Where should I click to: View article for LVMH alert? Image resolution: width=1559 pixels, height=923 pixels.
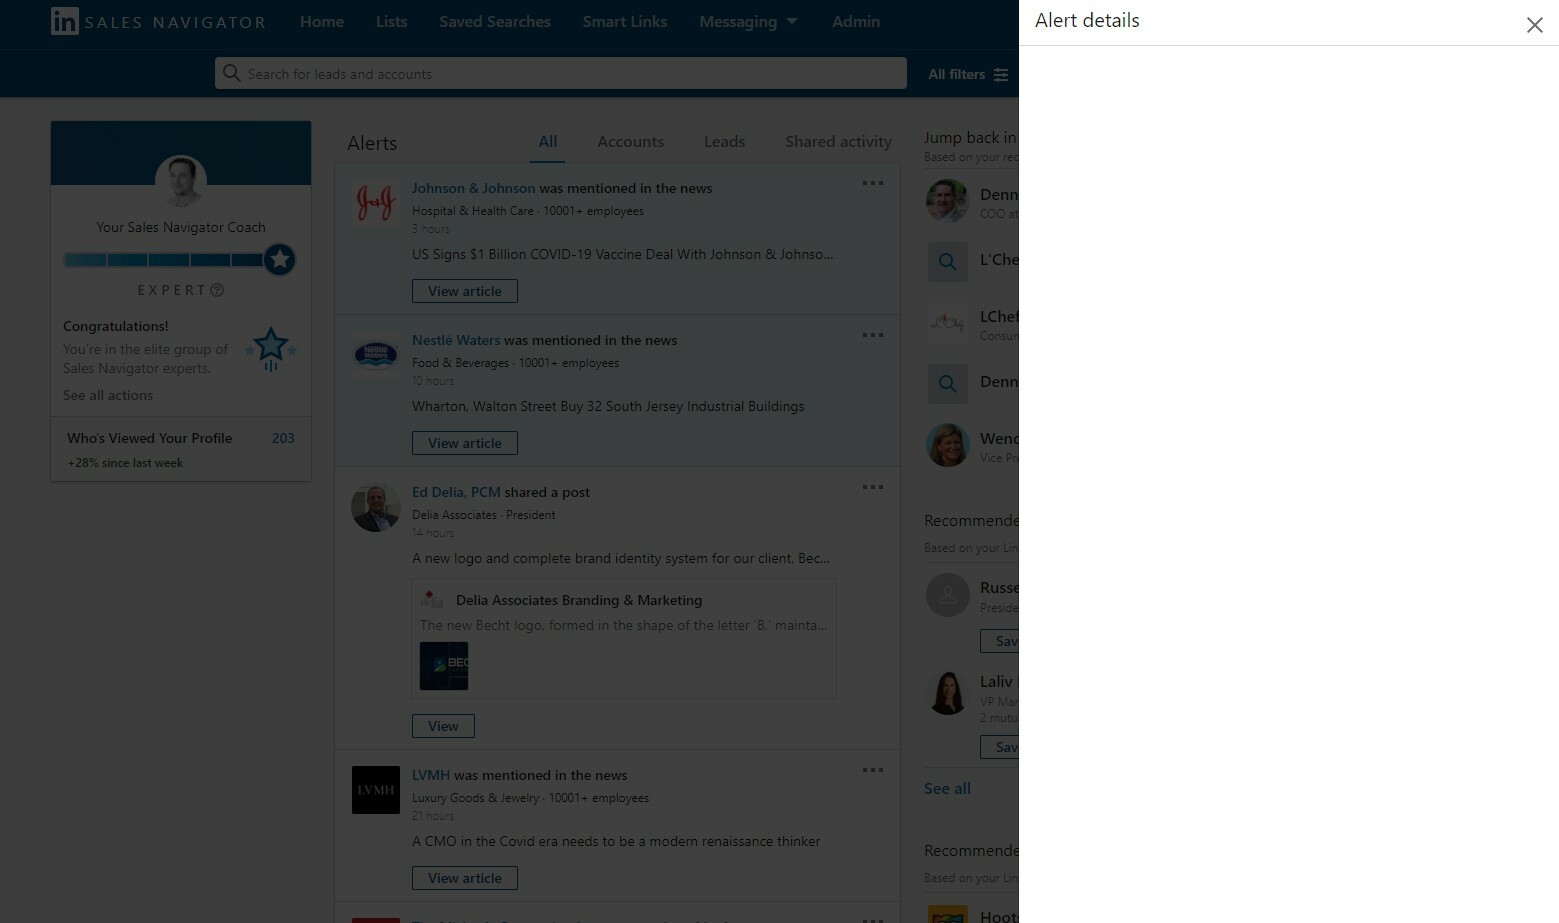(x=465, y=878)
